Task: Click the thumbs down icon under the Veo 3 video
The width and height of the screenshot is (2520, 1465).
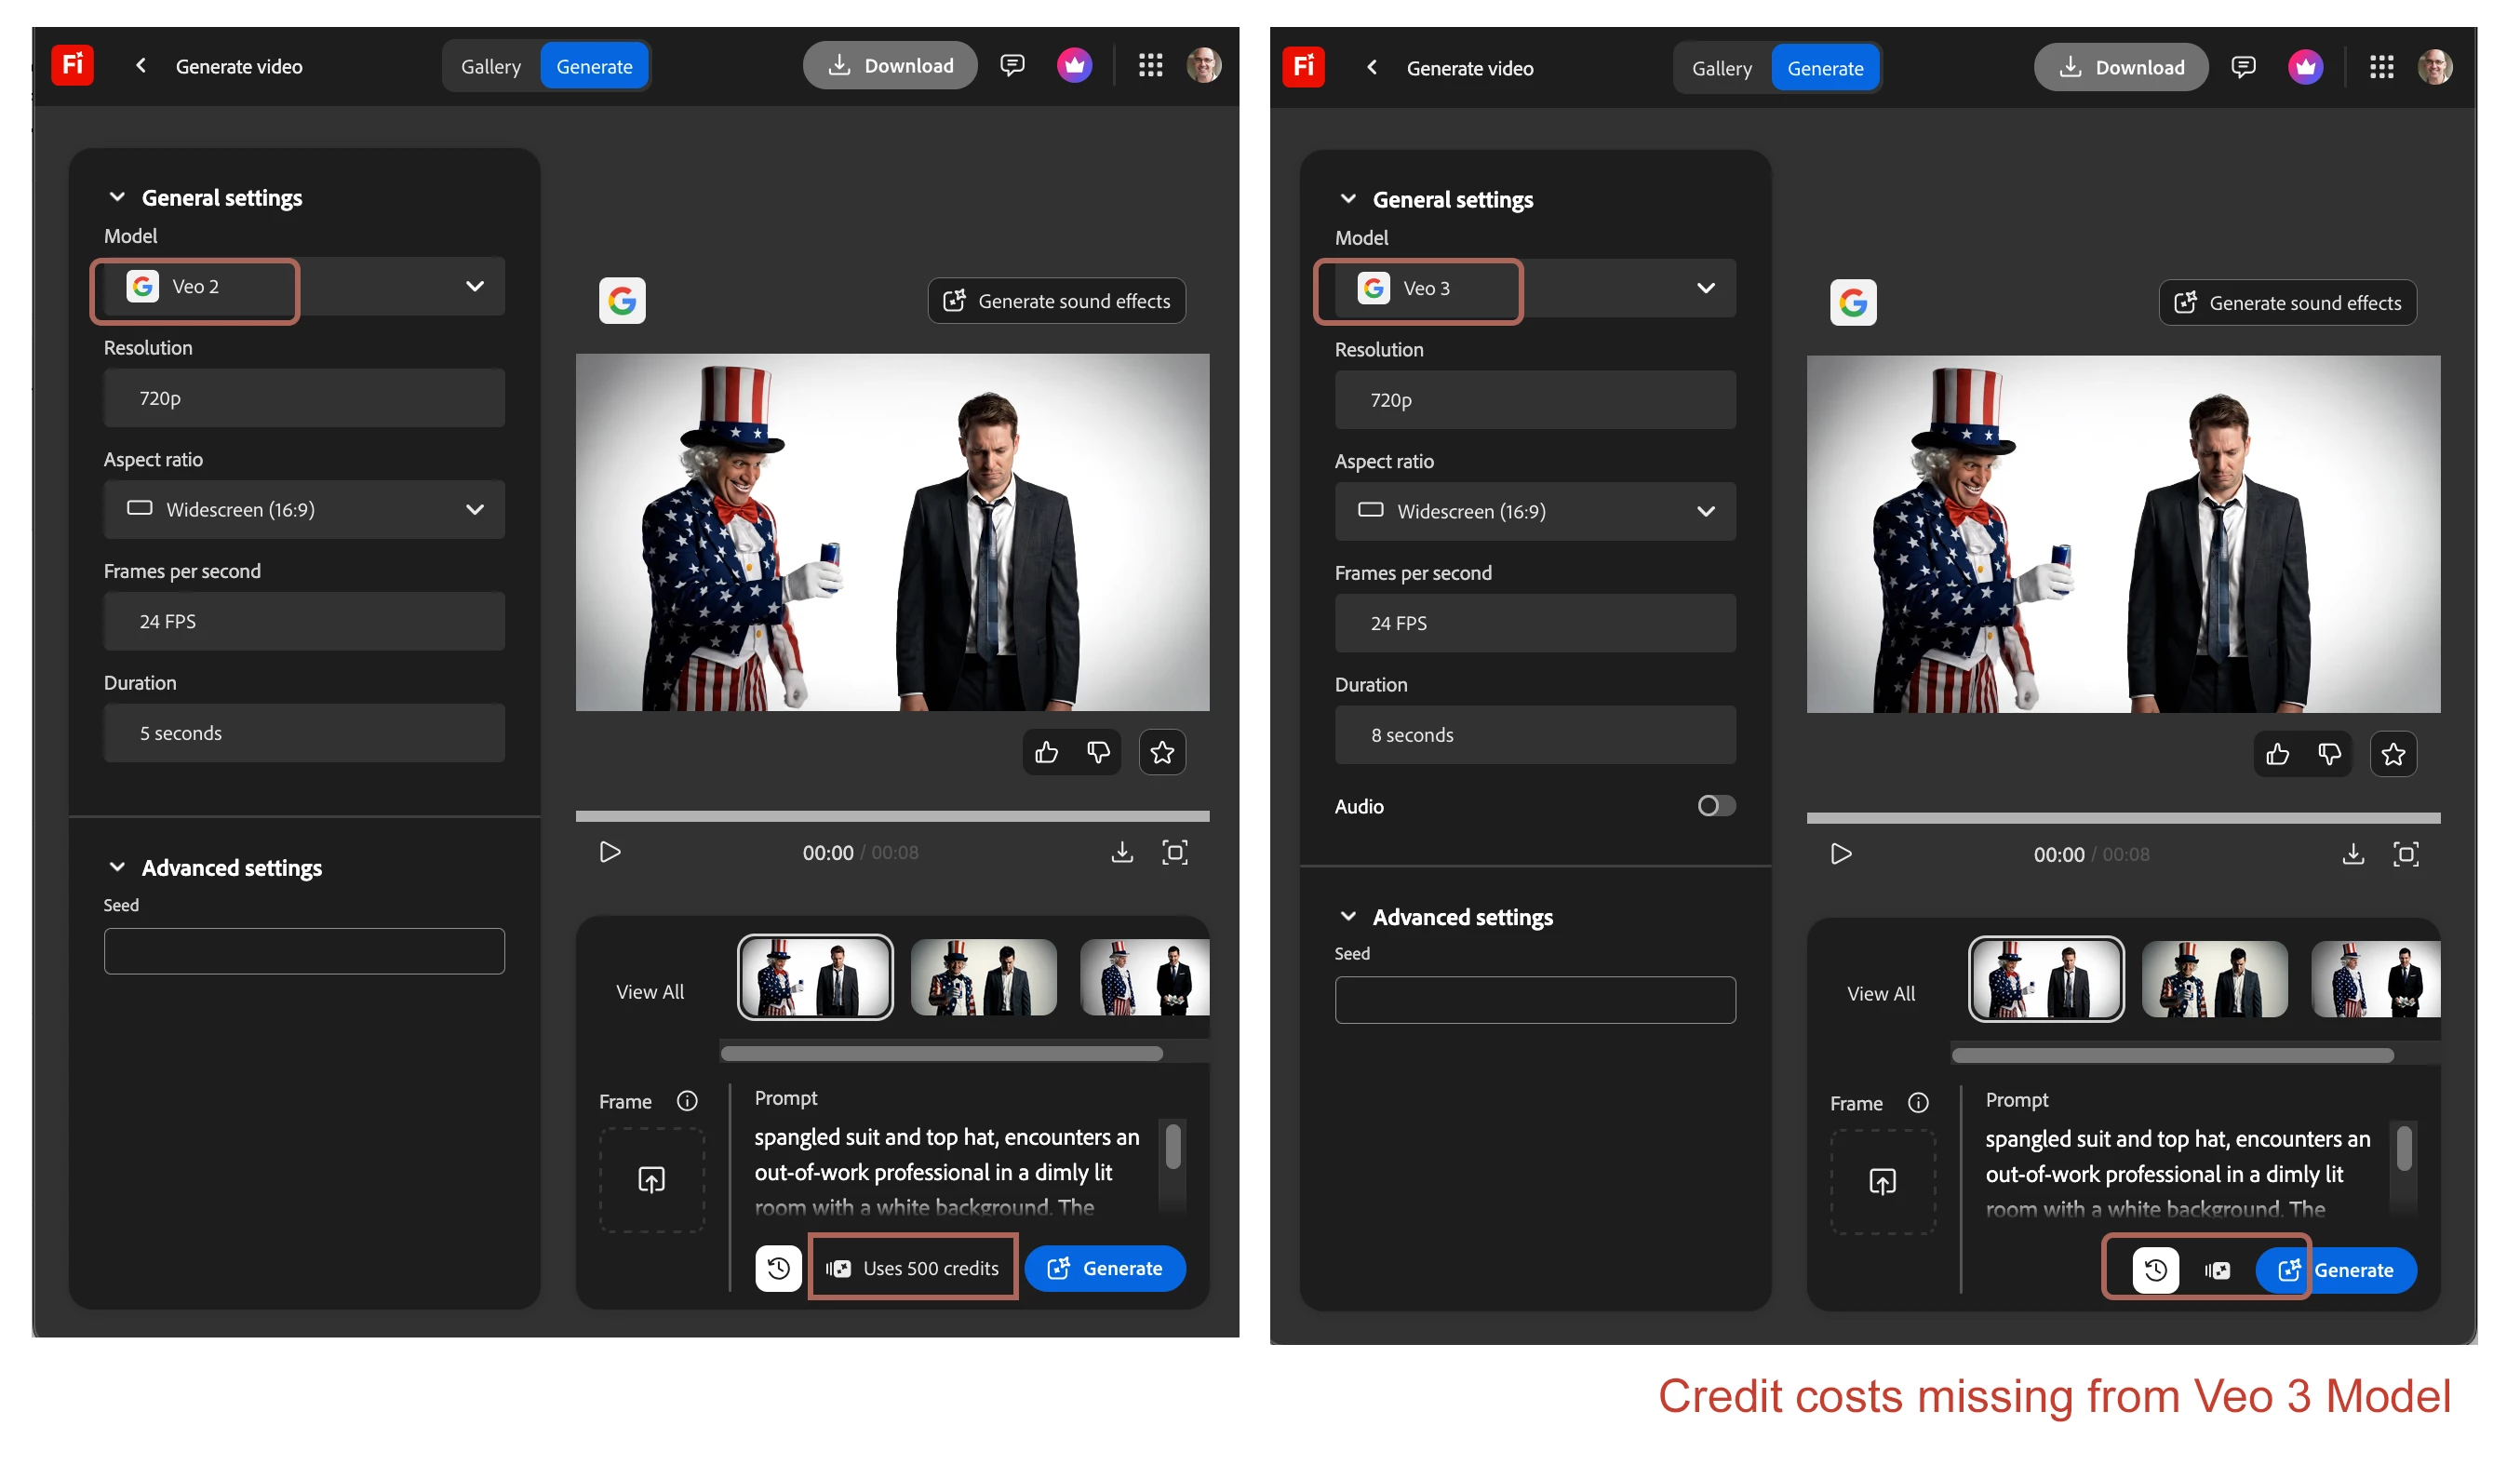Action: click(x=2329, y=755)
